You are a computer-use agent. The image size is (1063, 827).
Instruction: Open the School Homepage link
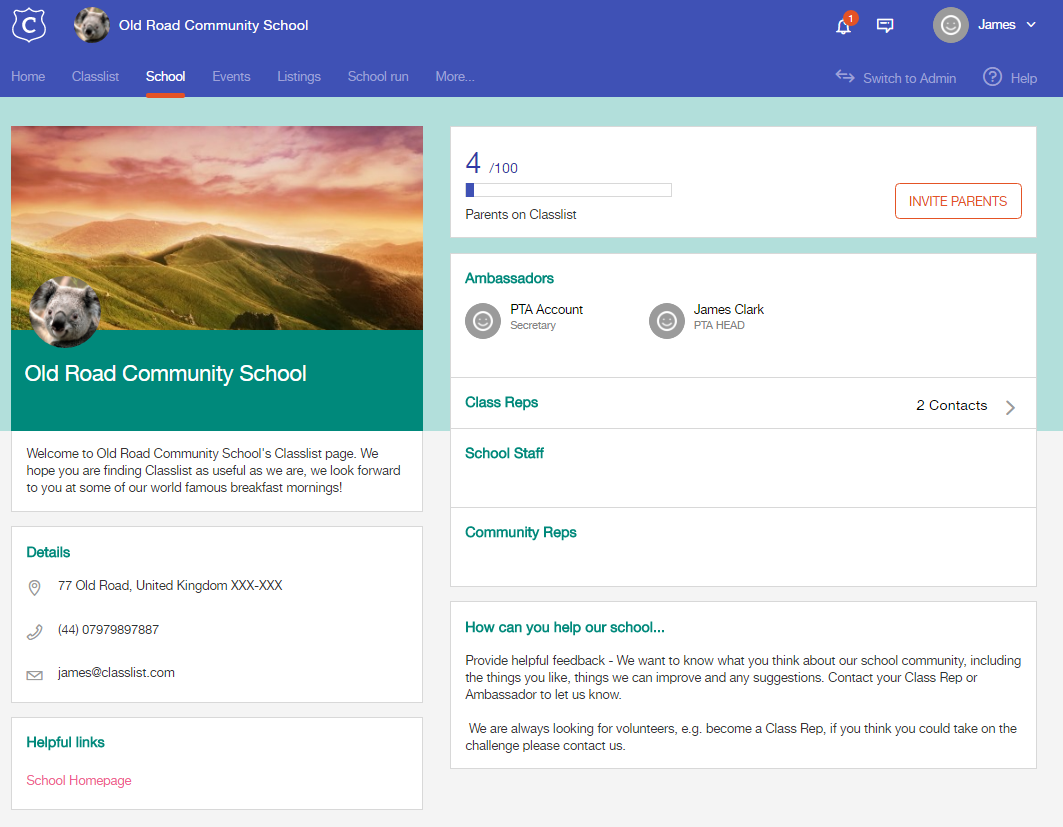(x=79, y=780)
